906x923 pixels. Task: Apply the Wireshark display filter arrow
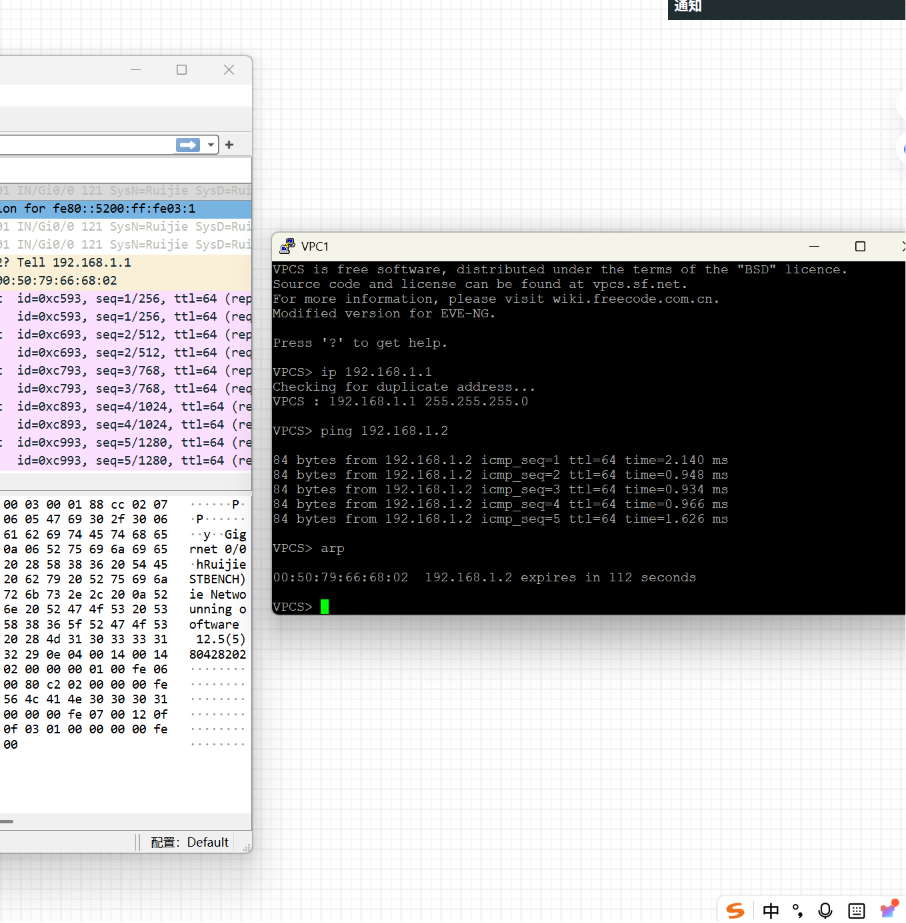point(188,145)
